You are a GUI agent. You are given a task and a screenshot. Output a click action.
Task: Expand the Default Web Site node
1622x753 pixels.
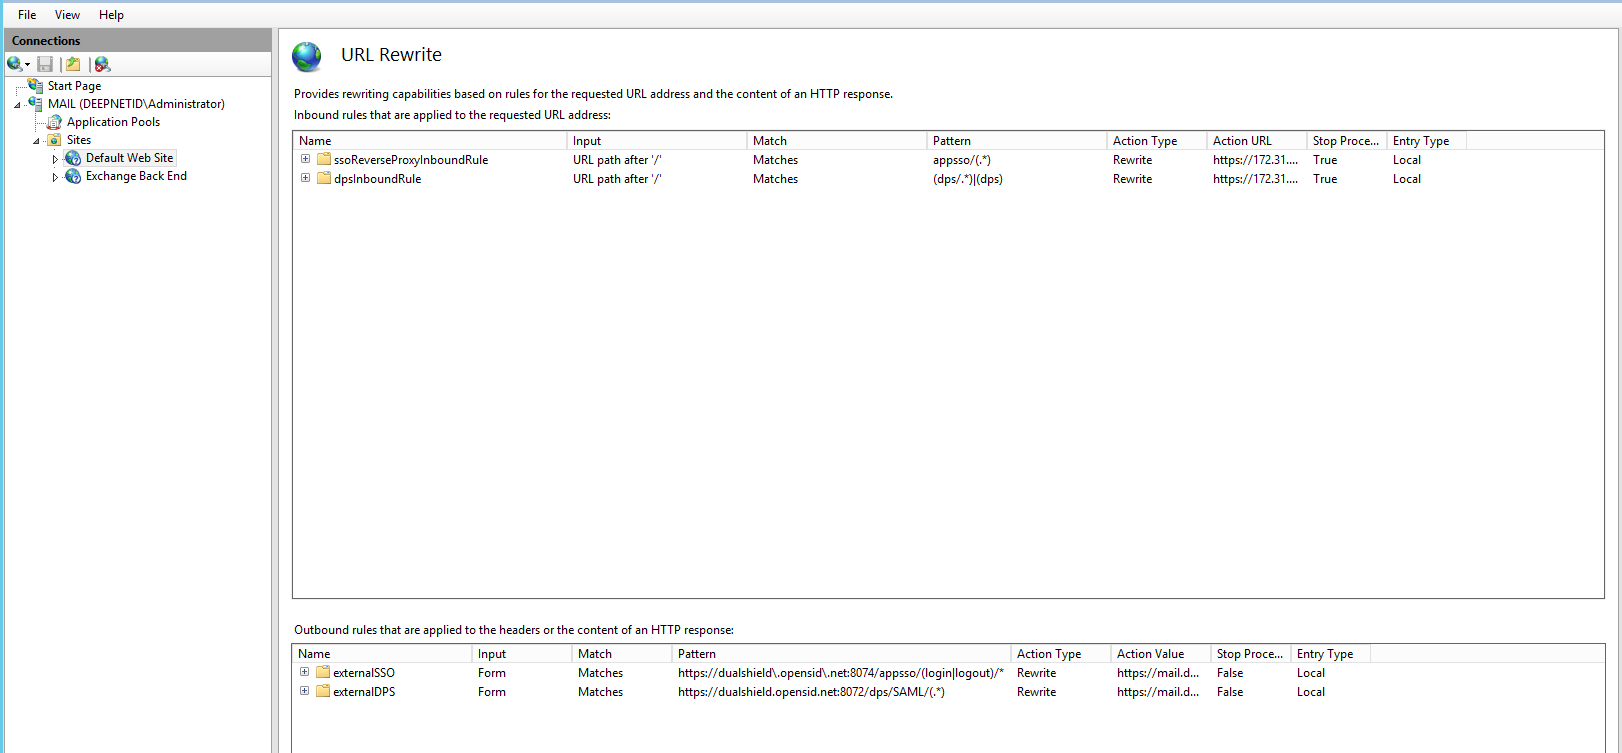[x=55, y=159]
